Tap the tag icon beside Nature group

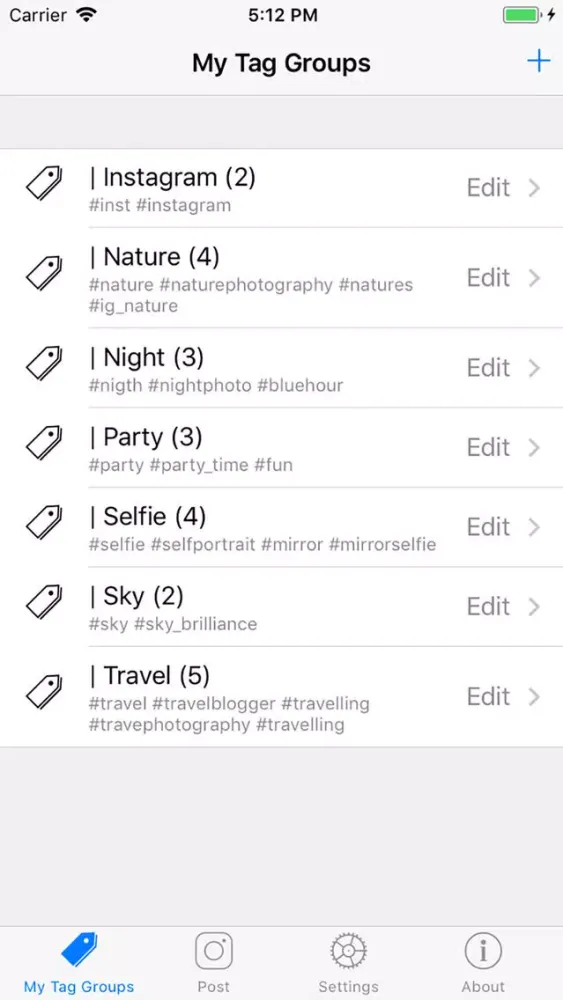(44, 274)
